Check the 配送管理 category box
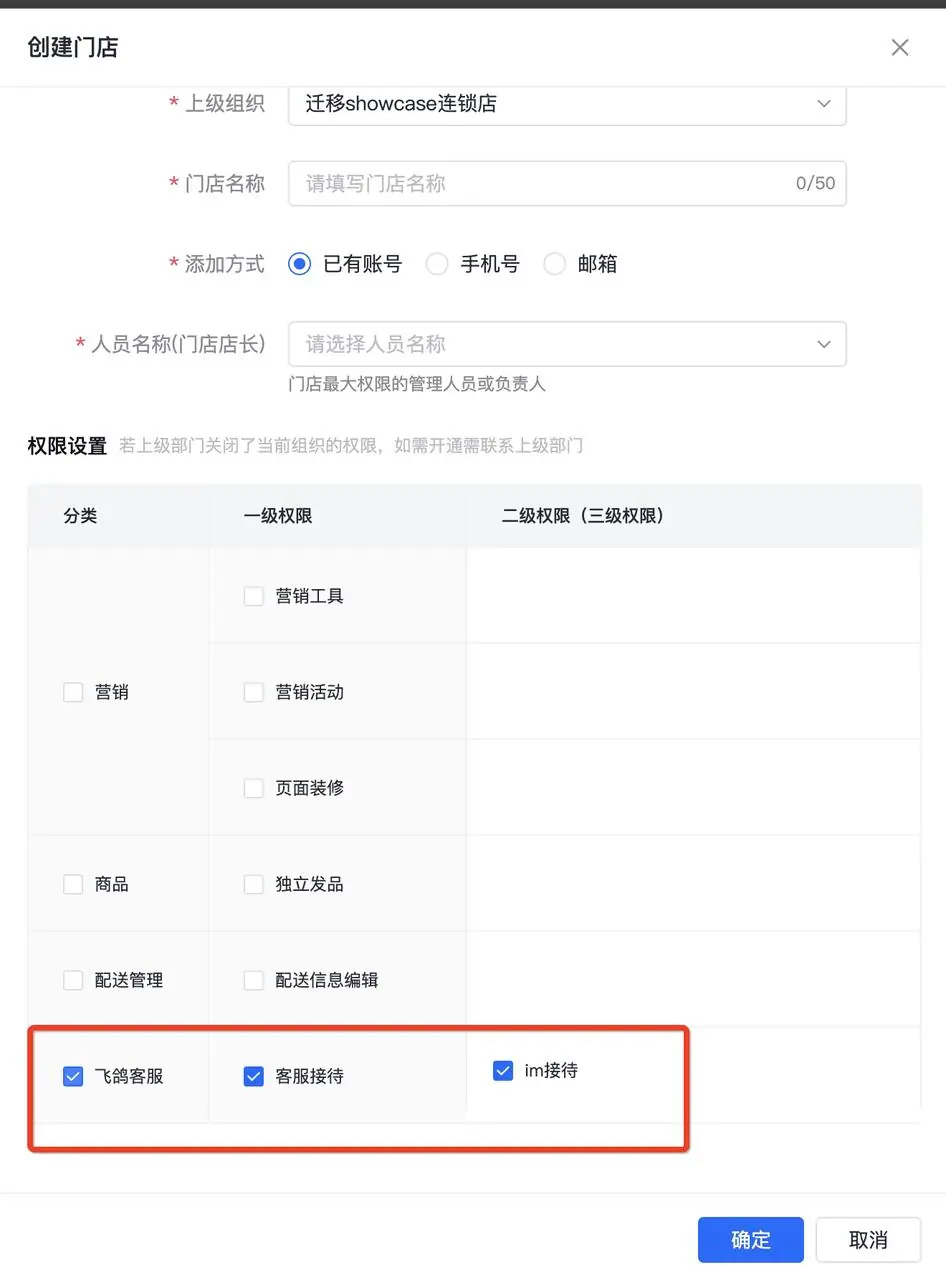Image resolution: width=946 pixels, height=1280 pixels. coord(73,980)
